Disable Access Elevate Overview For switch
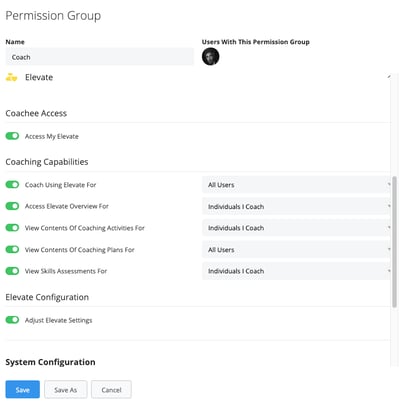This screenshot has height=406, width=400. pyautogui.click(x=12, y=206)
